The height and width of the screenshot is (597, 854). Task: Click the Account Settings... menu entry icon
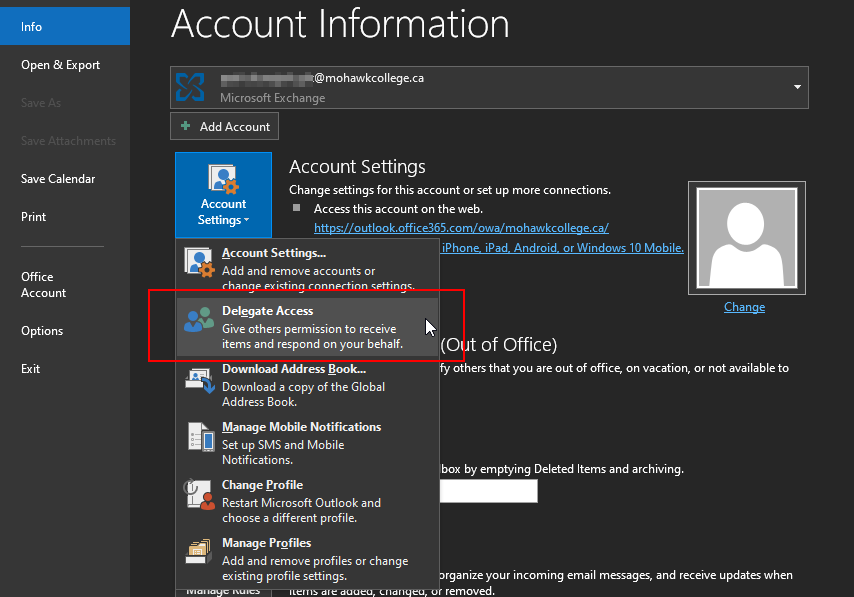click(x=198, y=260)
